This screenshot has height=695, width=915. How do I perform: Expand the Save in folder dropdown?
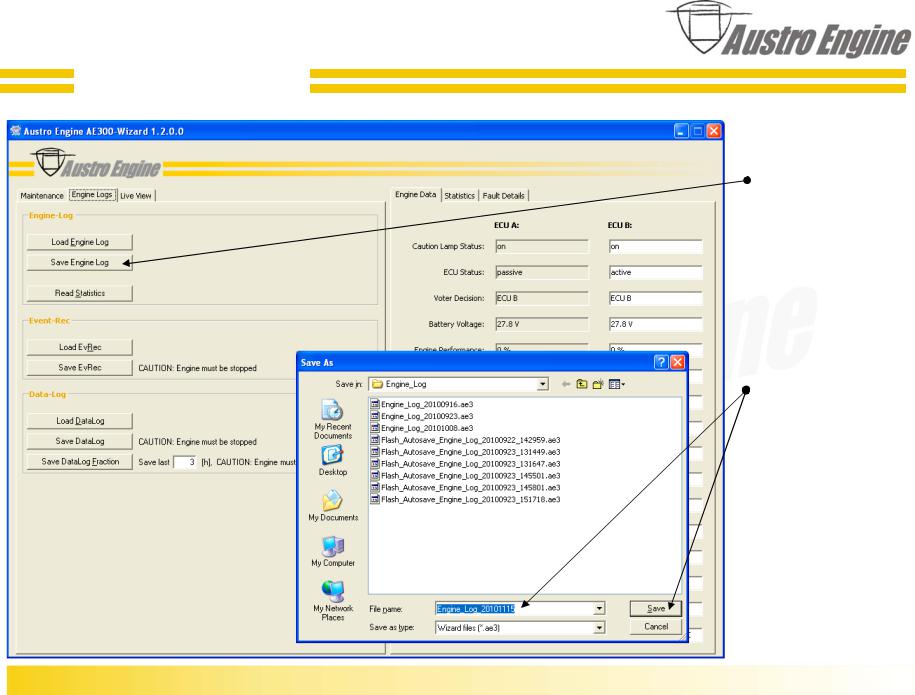(543, 384)
